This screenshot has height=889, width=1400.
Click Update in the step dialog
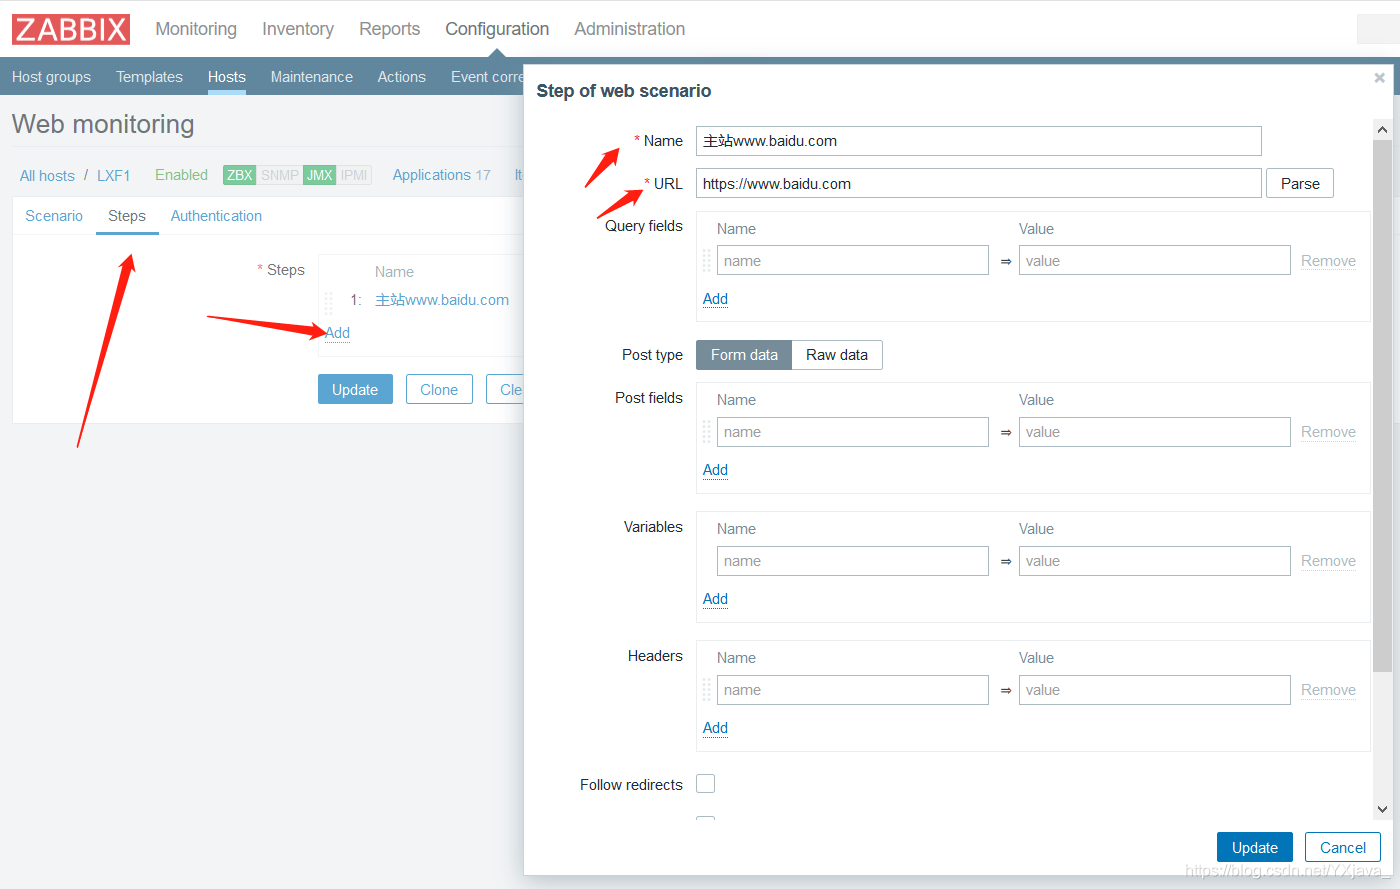[1255, 848]
